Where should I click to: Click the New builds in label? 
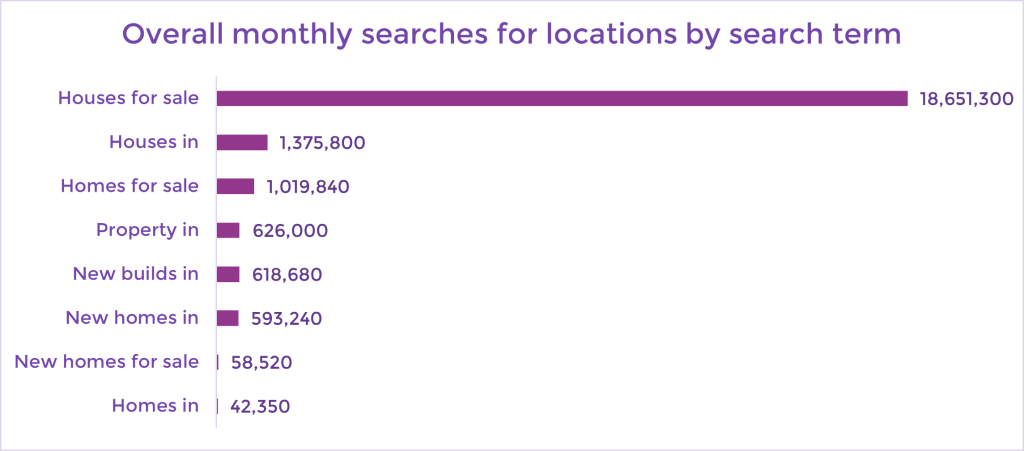coord(135,273)
